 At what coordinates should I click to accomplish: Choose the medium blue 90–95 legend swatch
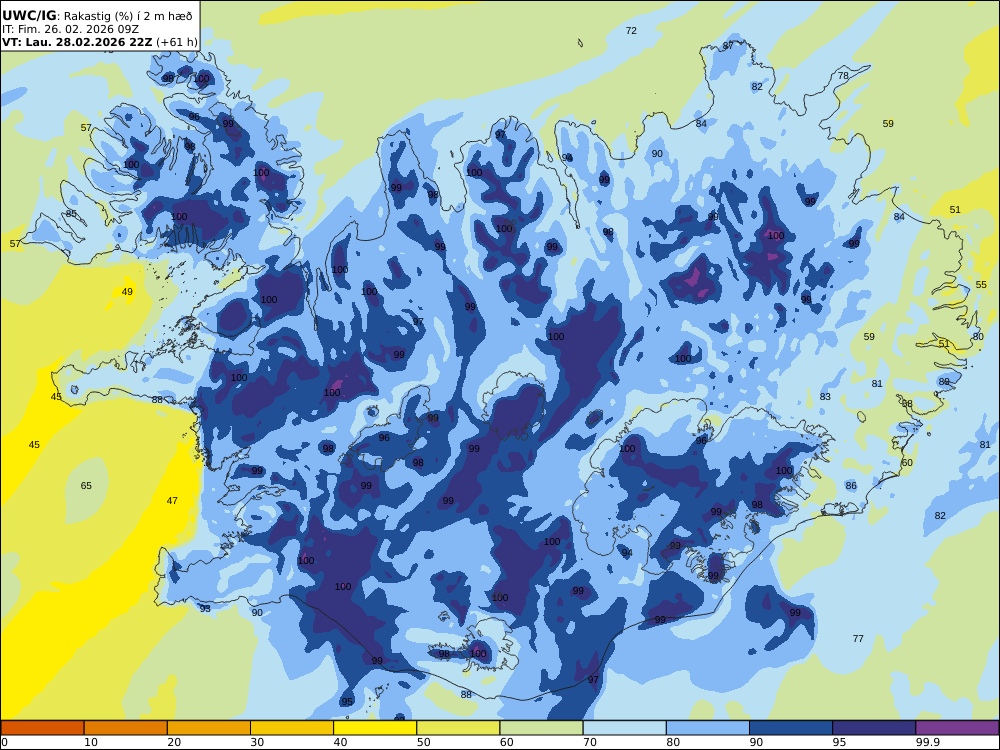coord(791,728)
